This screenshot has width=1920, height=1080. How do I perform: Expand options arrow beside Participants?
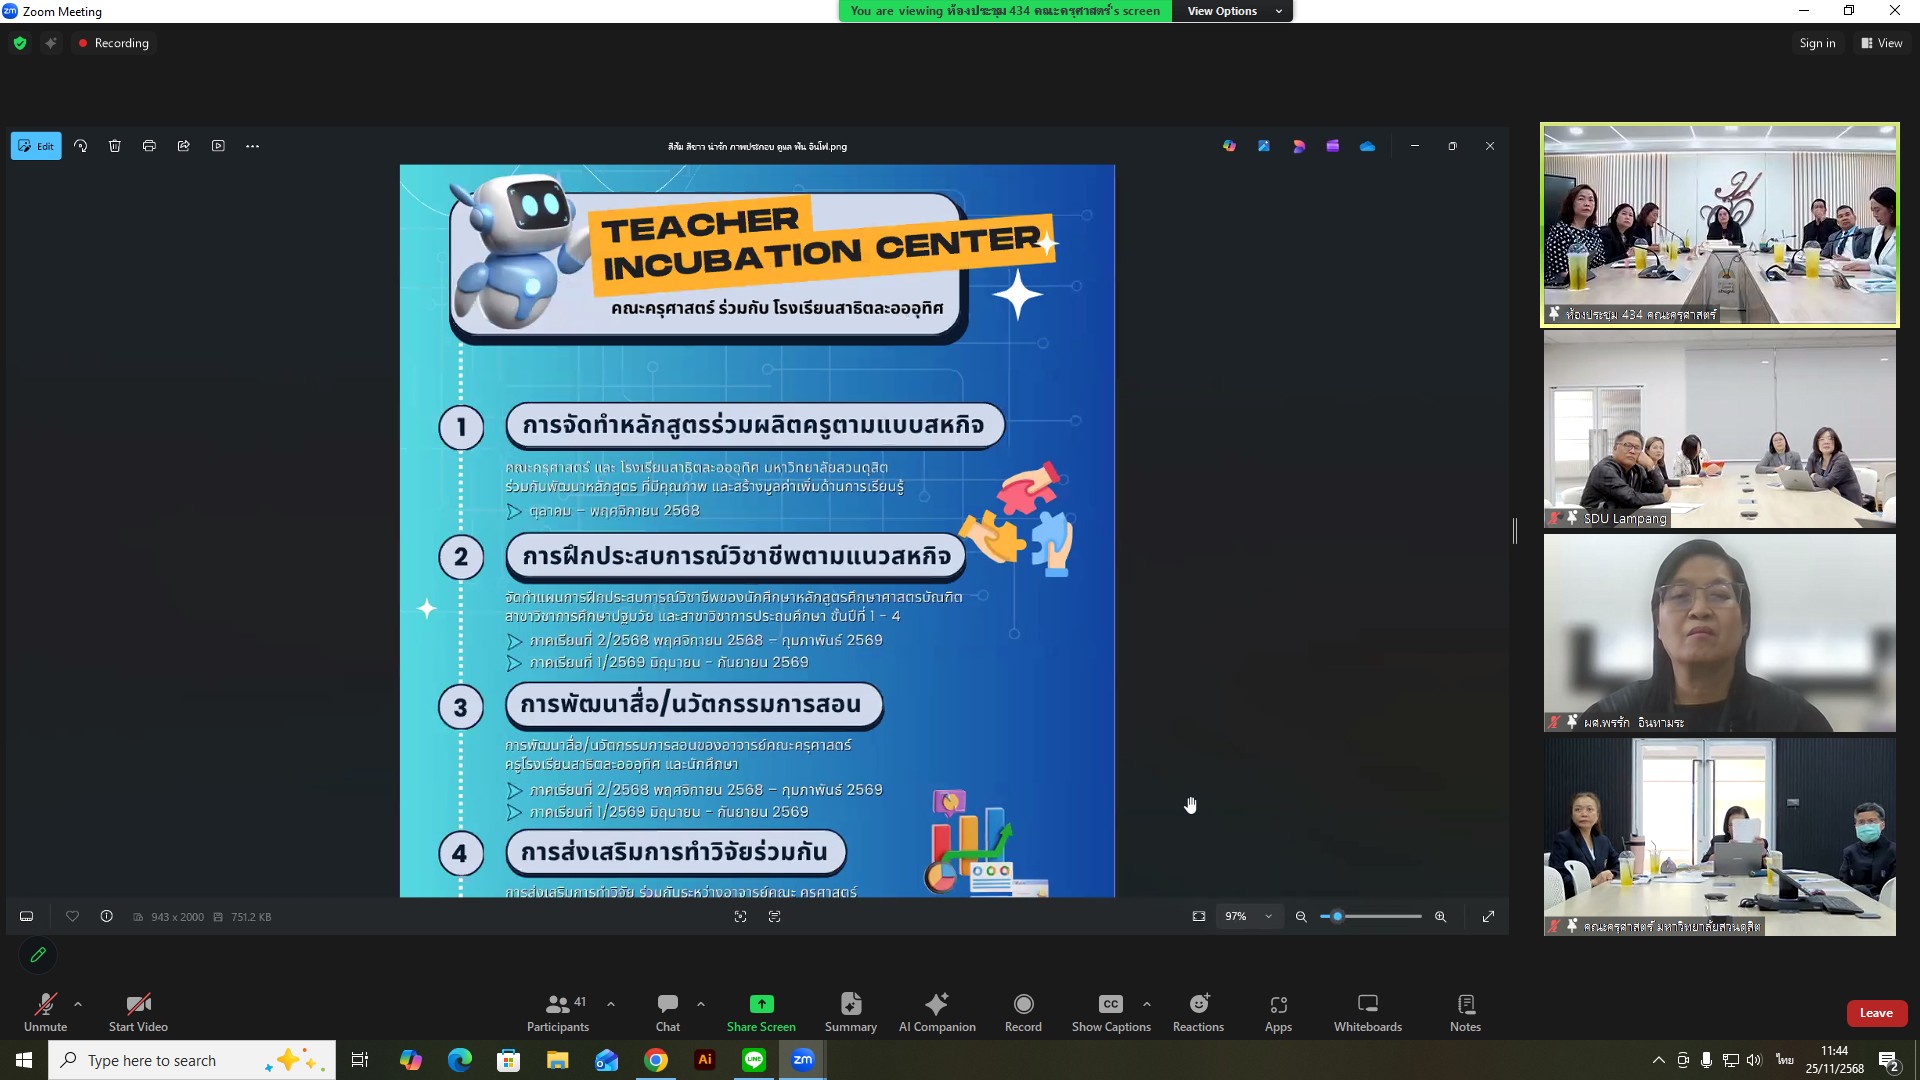click(x=611, y=1003)
